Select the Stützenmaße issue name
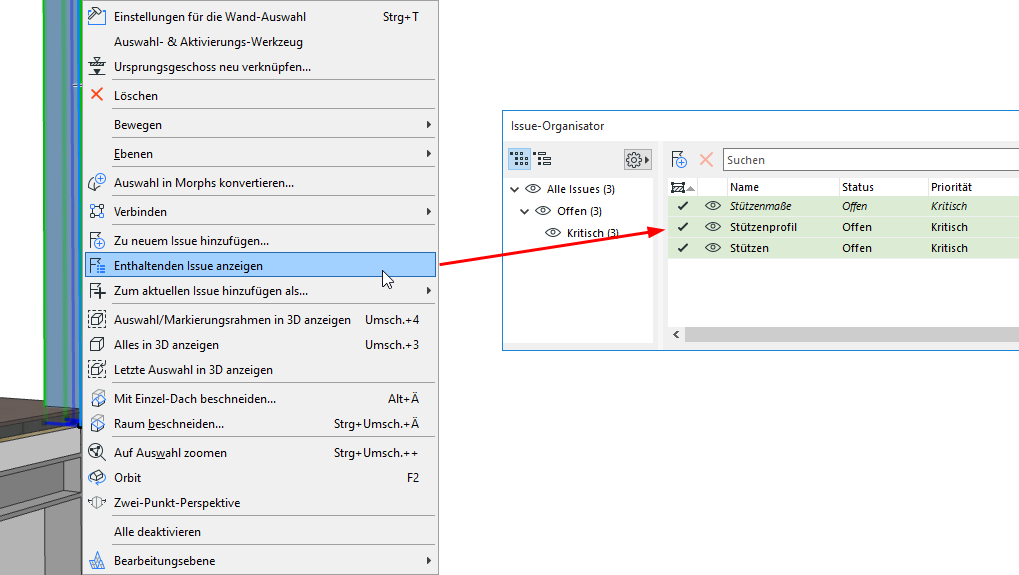The height and width of the screenshot is (575, 1019). (760, 206)
